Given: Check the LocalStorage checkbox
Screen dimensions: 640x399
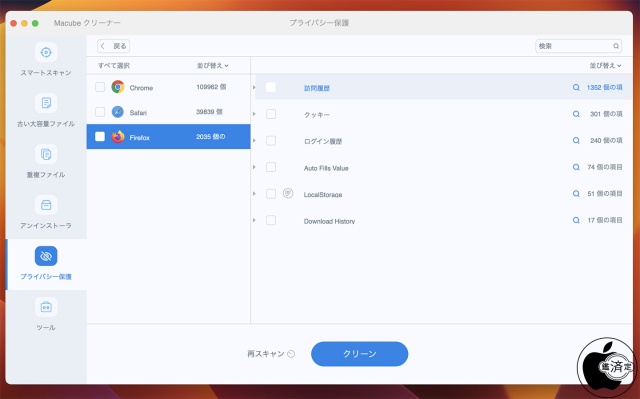Looking at the screenshot, I should [271, 194].
